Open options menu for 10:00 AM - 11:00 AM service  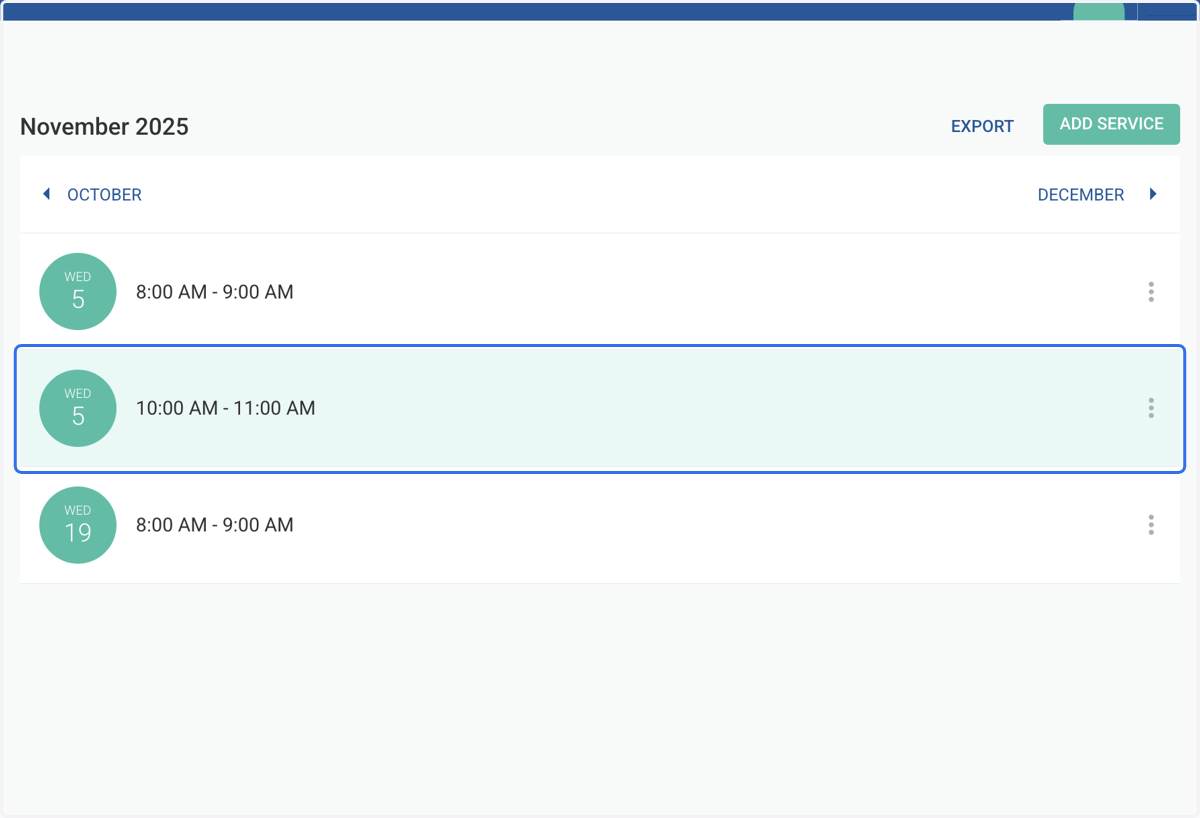[x=1151, y=408]
